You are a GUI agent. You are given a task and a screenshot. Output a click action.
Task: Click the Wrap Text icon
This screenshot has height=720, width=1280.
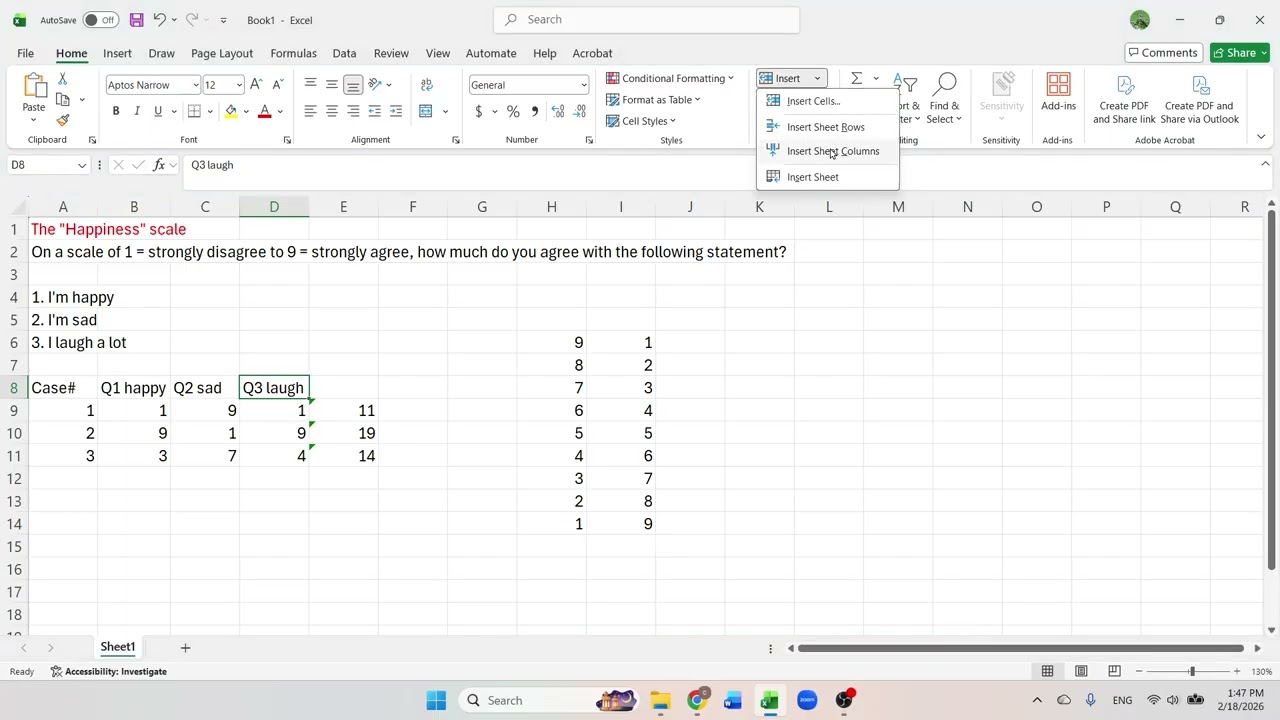(x=427, y=85)
